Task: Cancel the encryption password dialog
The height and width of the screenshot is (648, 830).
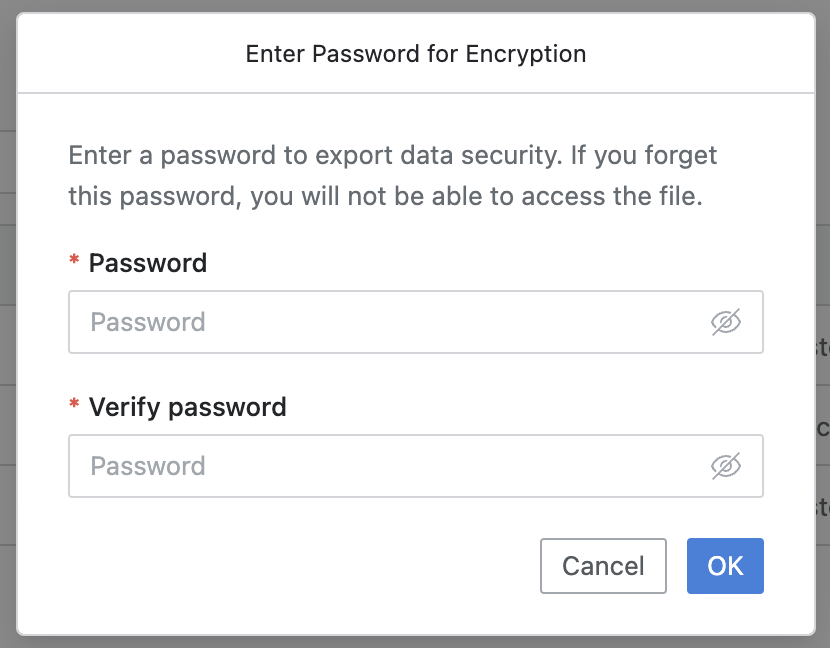Action: click(603, 566)
